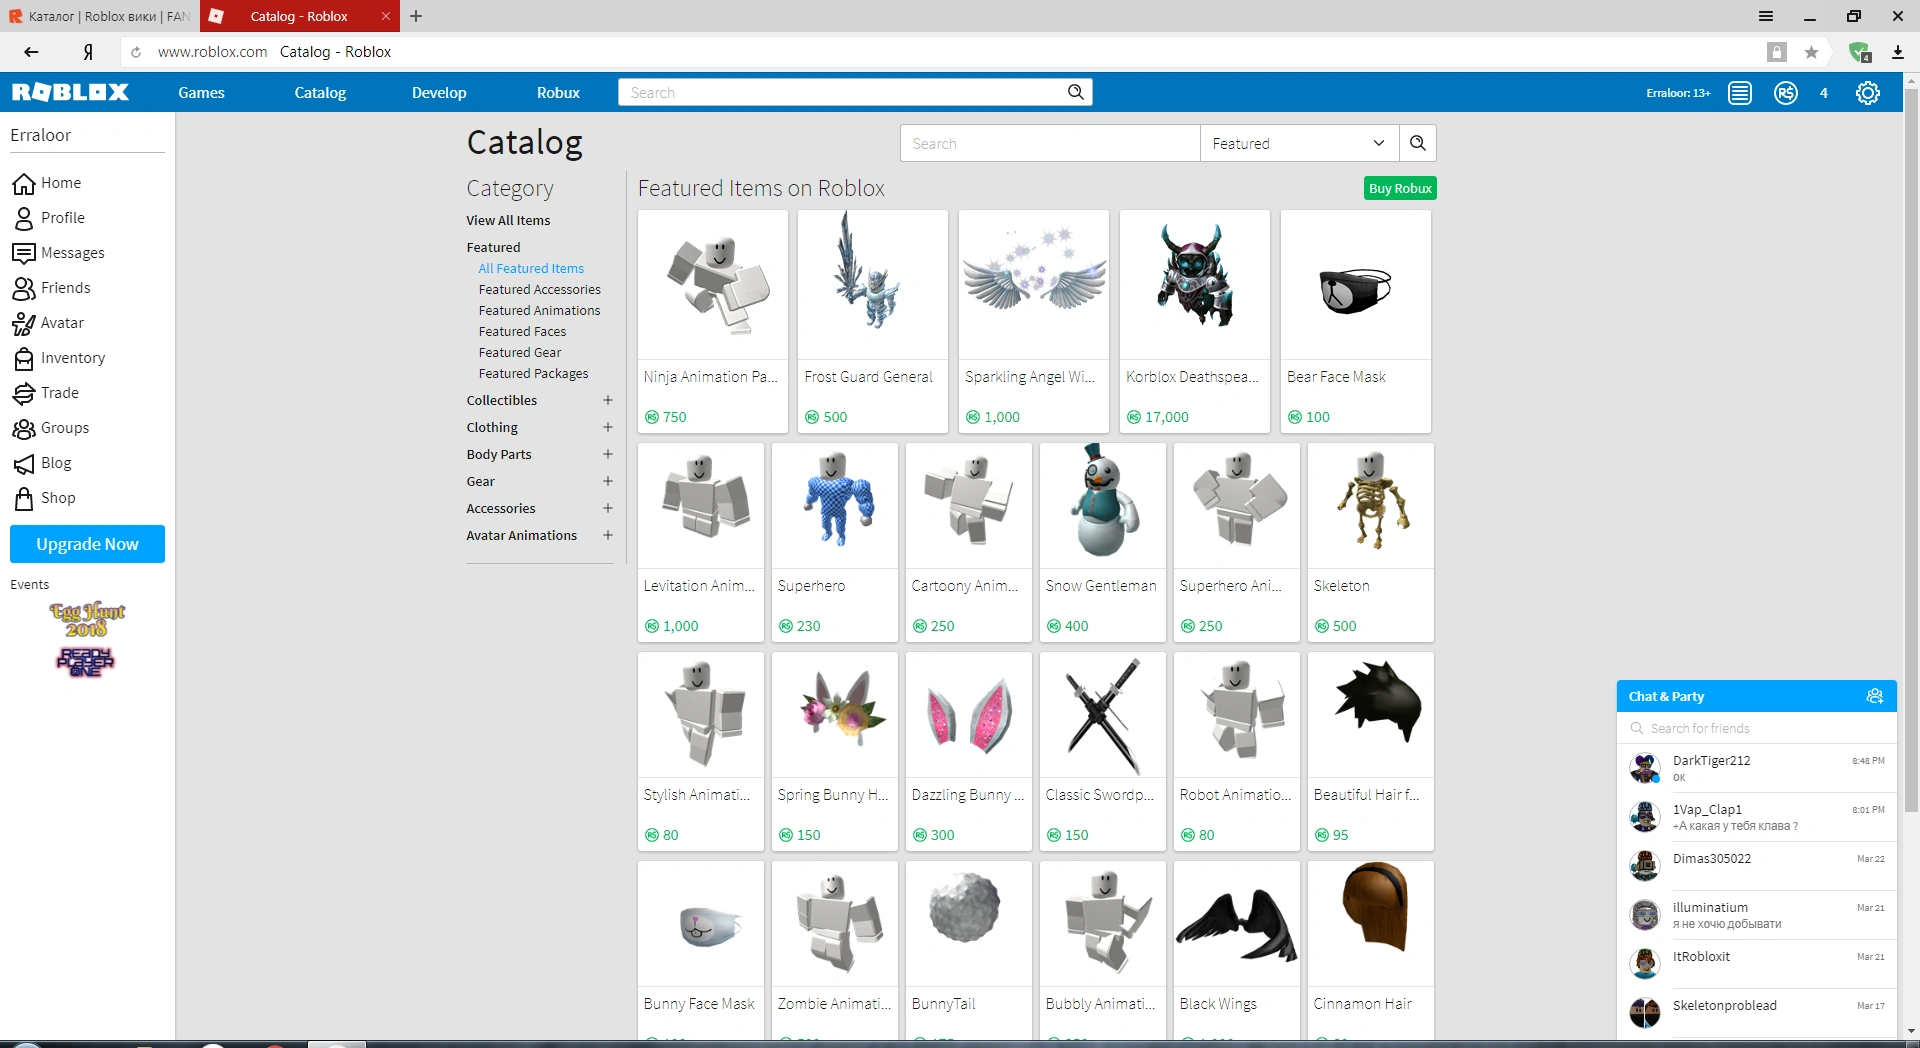This screenshot has height=1048, width=1920.
Task: Click the Roblox logo in the header
Action: (x=70, y=92)
